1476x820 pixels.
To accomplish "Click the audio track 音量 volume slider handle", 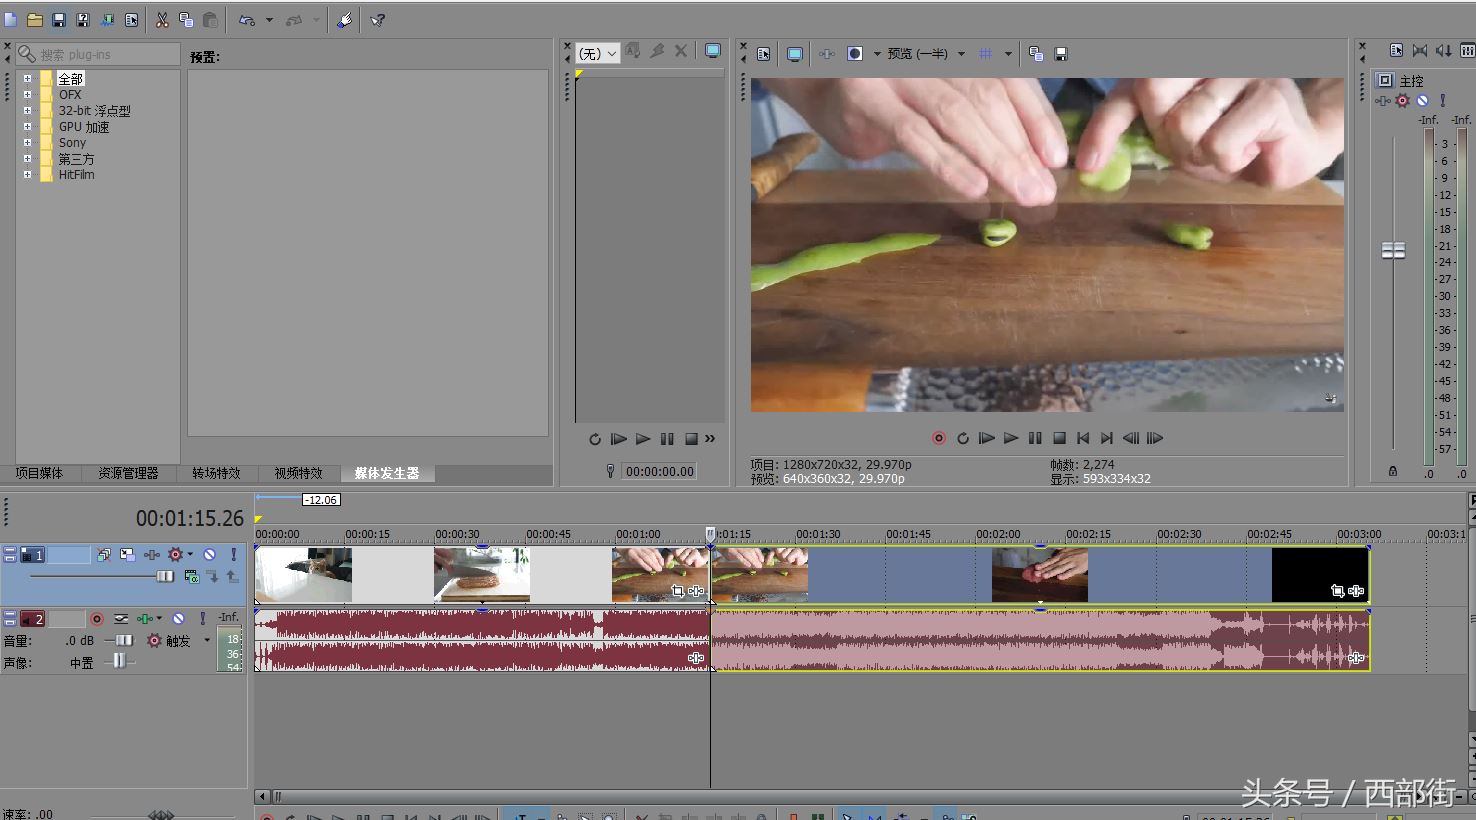I will click(x=123, y=640).
